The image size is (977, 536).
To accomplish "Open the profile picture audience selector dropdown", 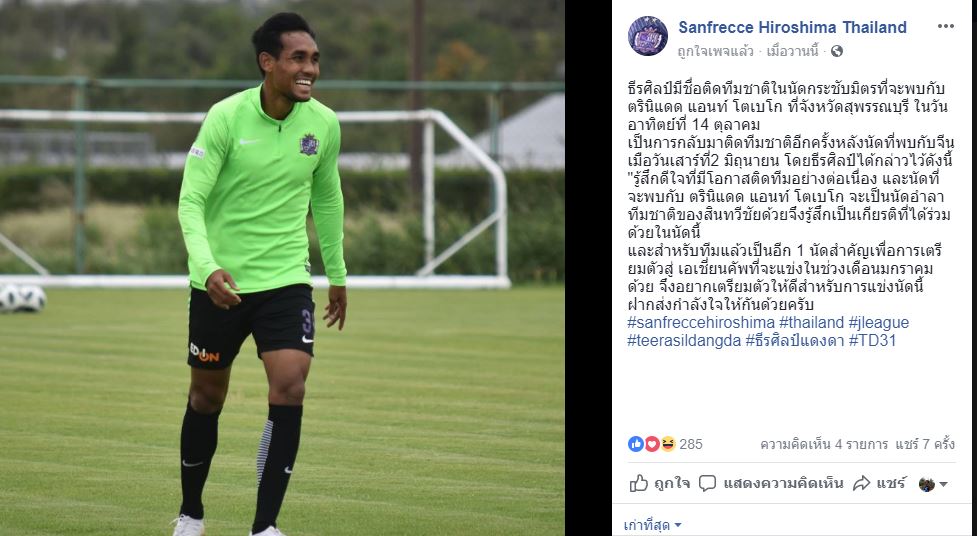I will [933, 484].
